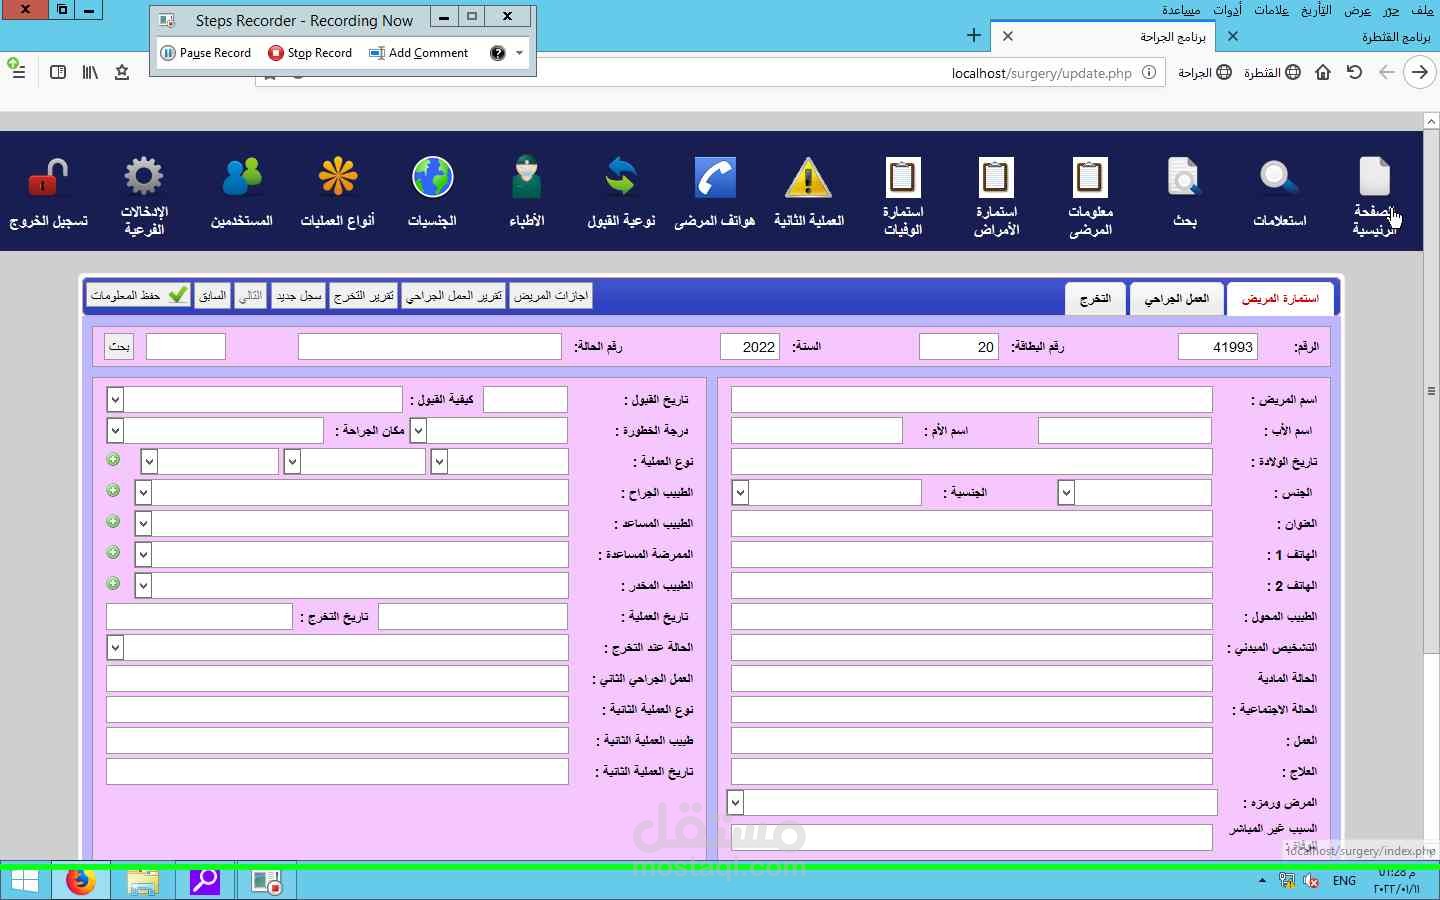The height and width of the screenshot is (900, 1440).
Task: Click the بحث button beside رقم الحالة
Action: (119, 346)
